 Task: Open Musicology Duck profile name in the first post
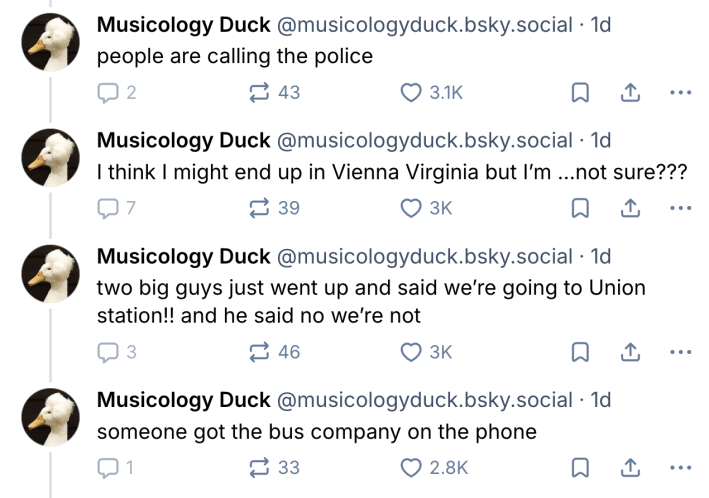[x=183, y=26]
